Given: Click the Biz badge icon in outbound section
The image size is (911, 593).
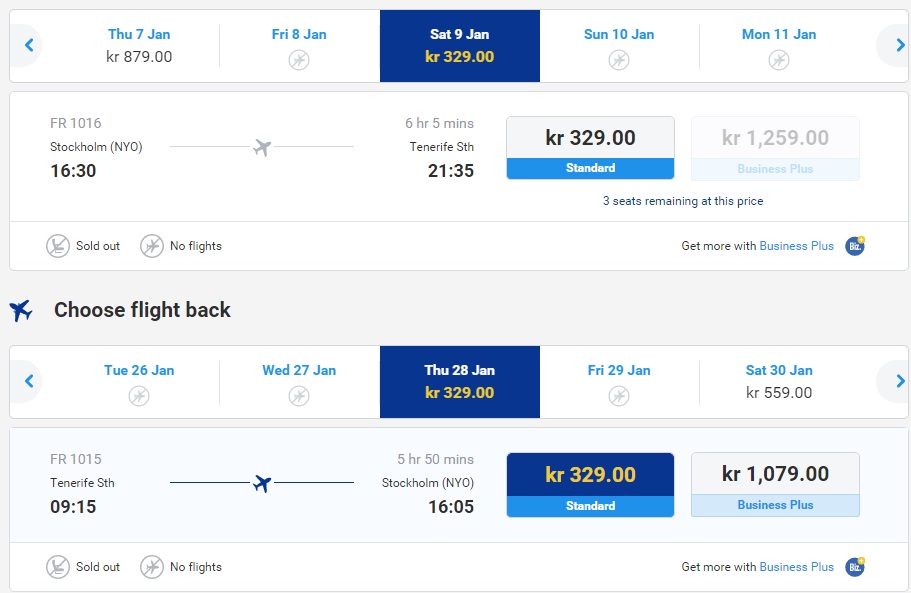Looking at the screenshot, I should [x=855, y=246].
